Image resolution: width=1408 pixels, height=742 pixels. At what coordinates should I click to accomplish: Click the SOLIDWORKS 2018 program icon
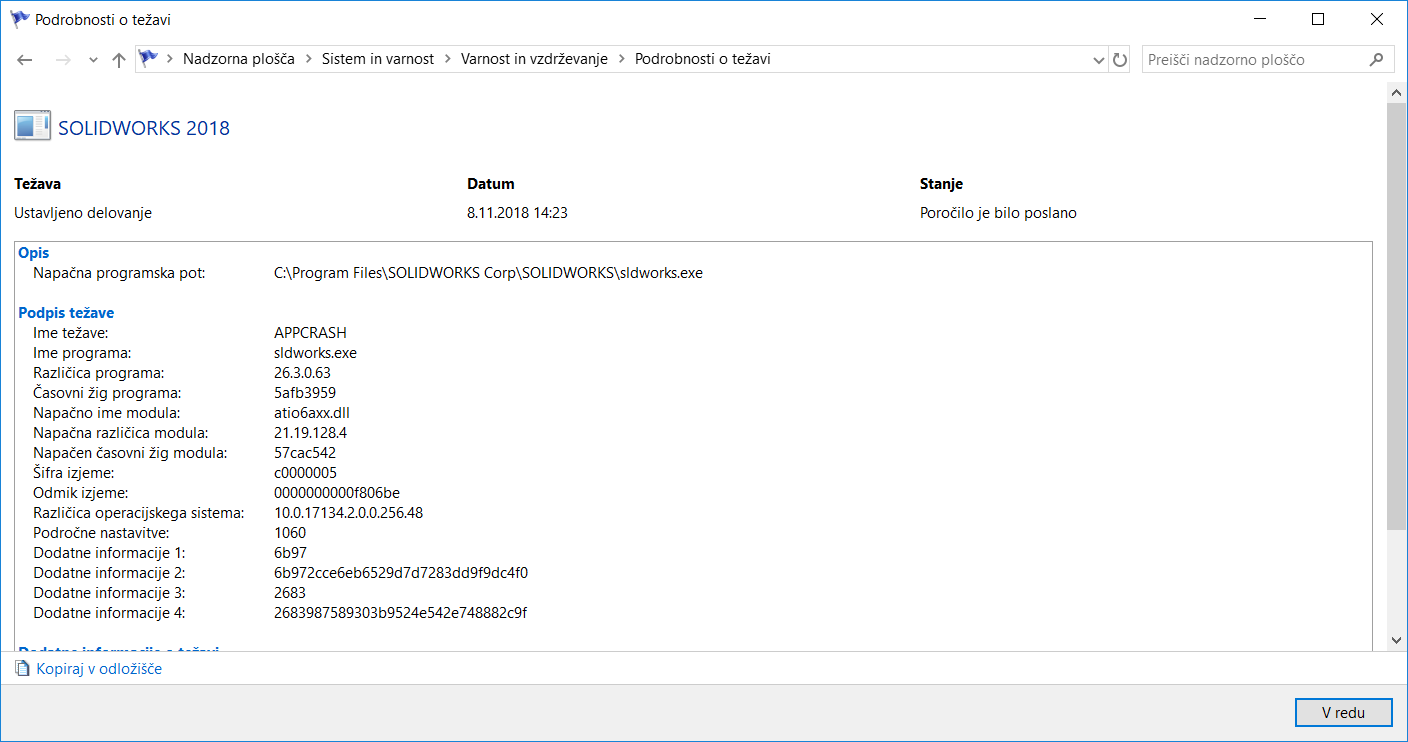point(32,127)
